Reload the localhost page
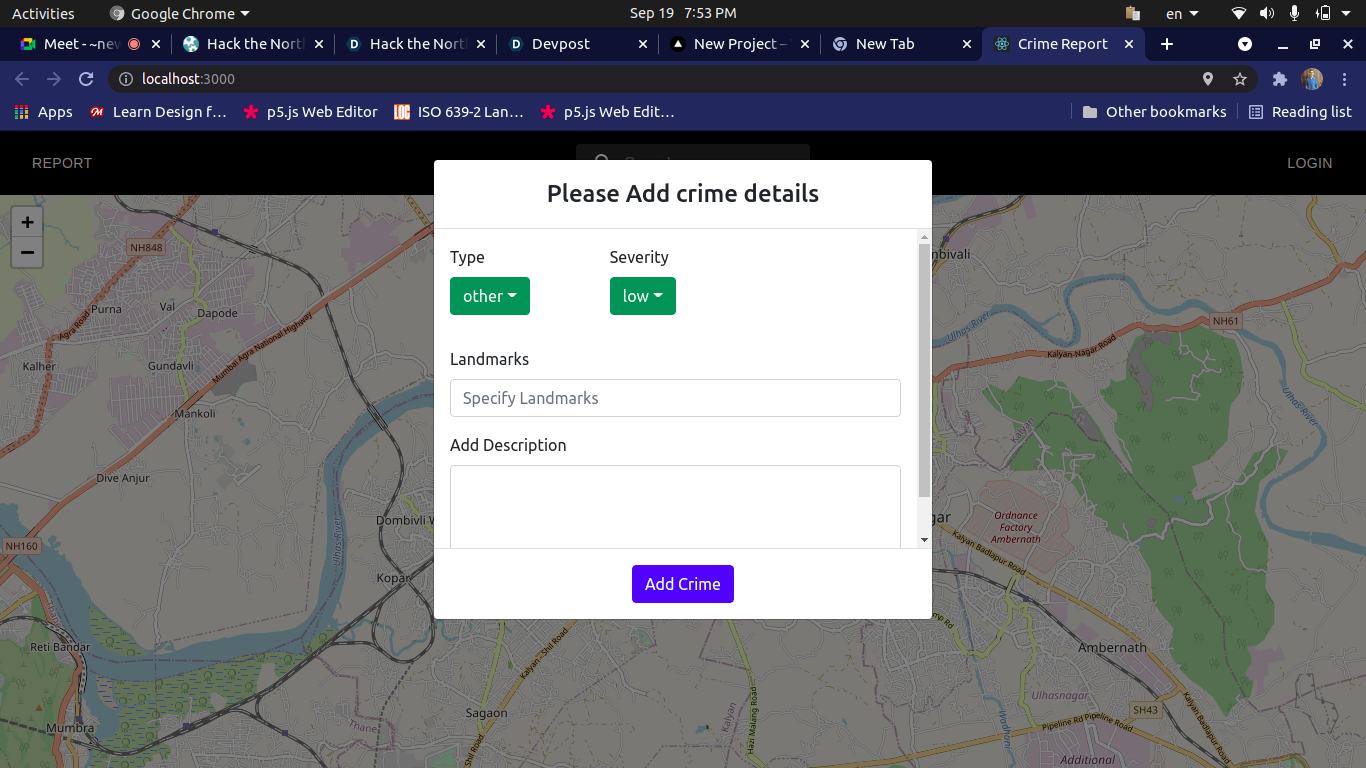1366x768 pixels. pos(86,79)
